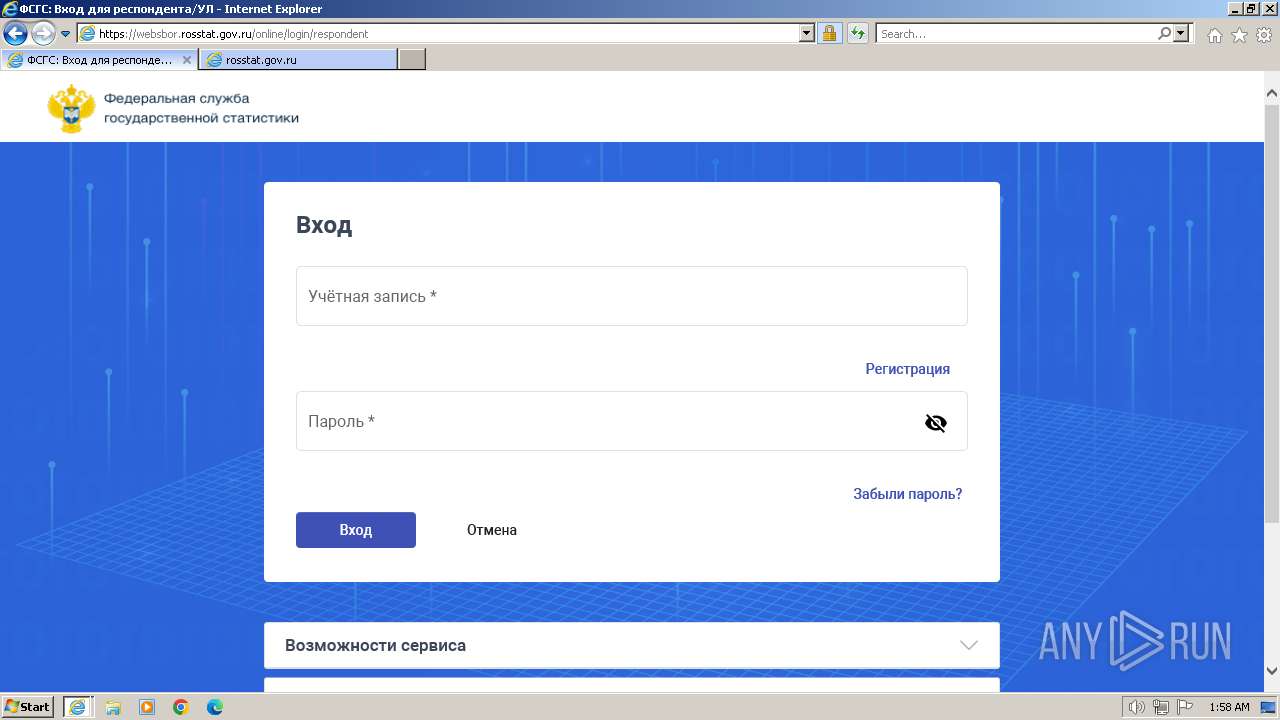Image resolution: width=1280 pixels, height=720 pixels.
Task: Open the Tools gear icon
Action: 1264,35
